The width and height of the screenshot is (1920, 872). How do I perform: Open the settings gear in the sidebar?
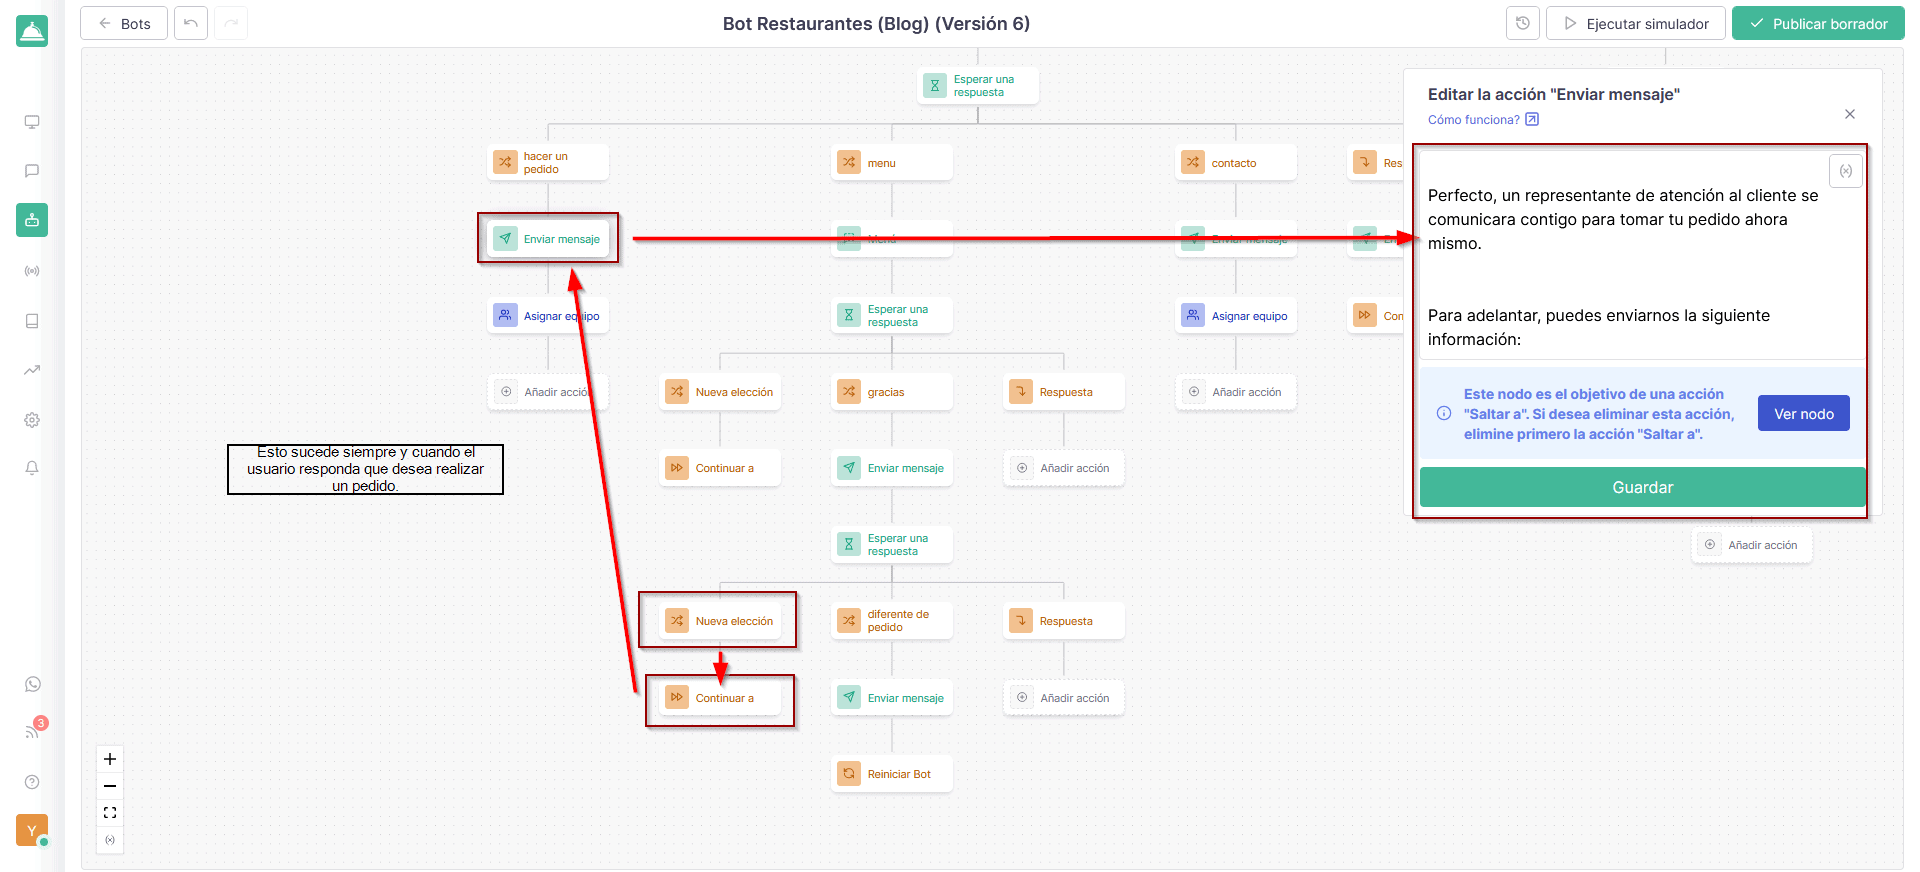32,420
